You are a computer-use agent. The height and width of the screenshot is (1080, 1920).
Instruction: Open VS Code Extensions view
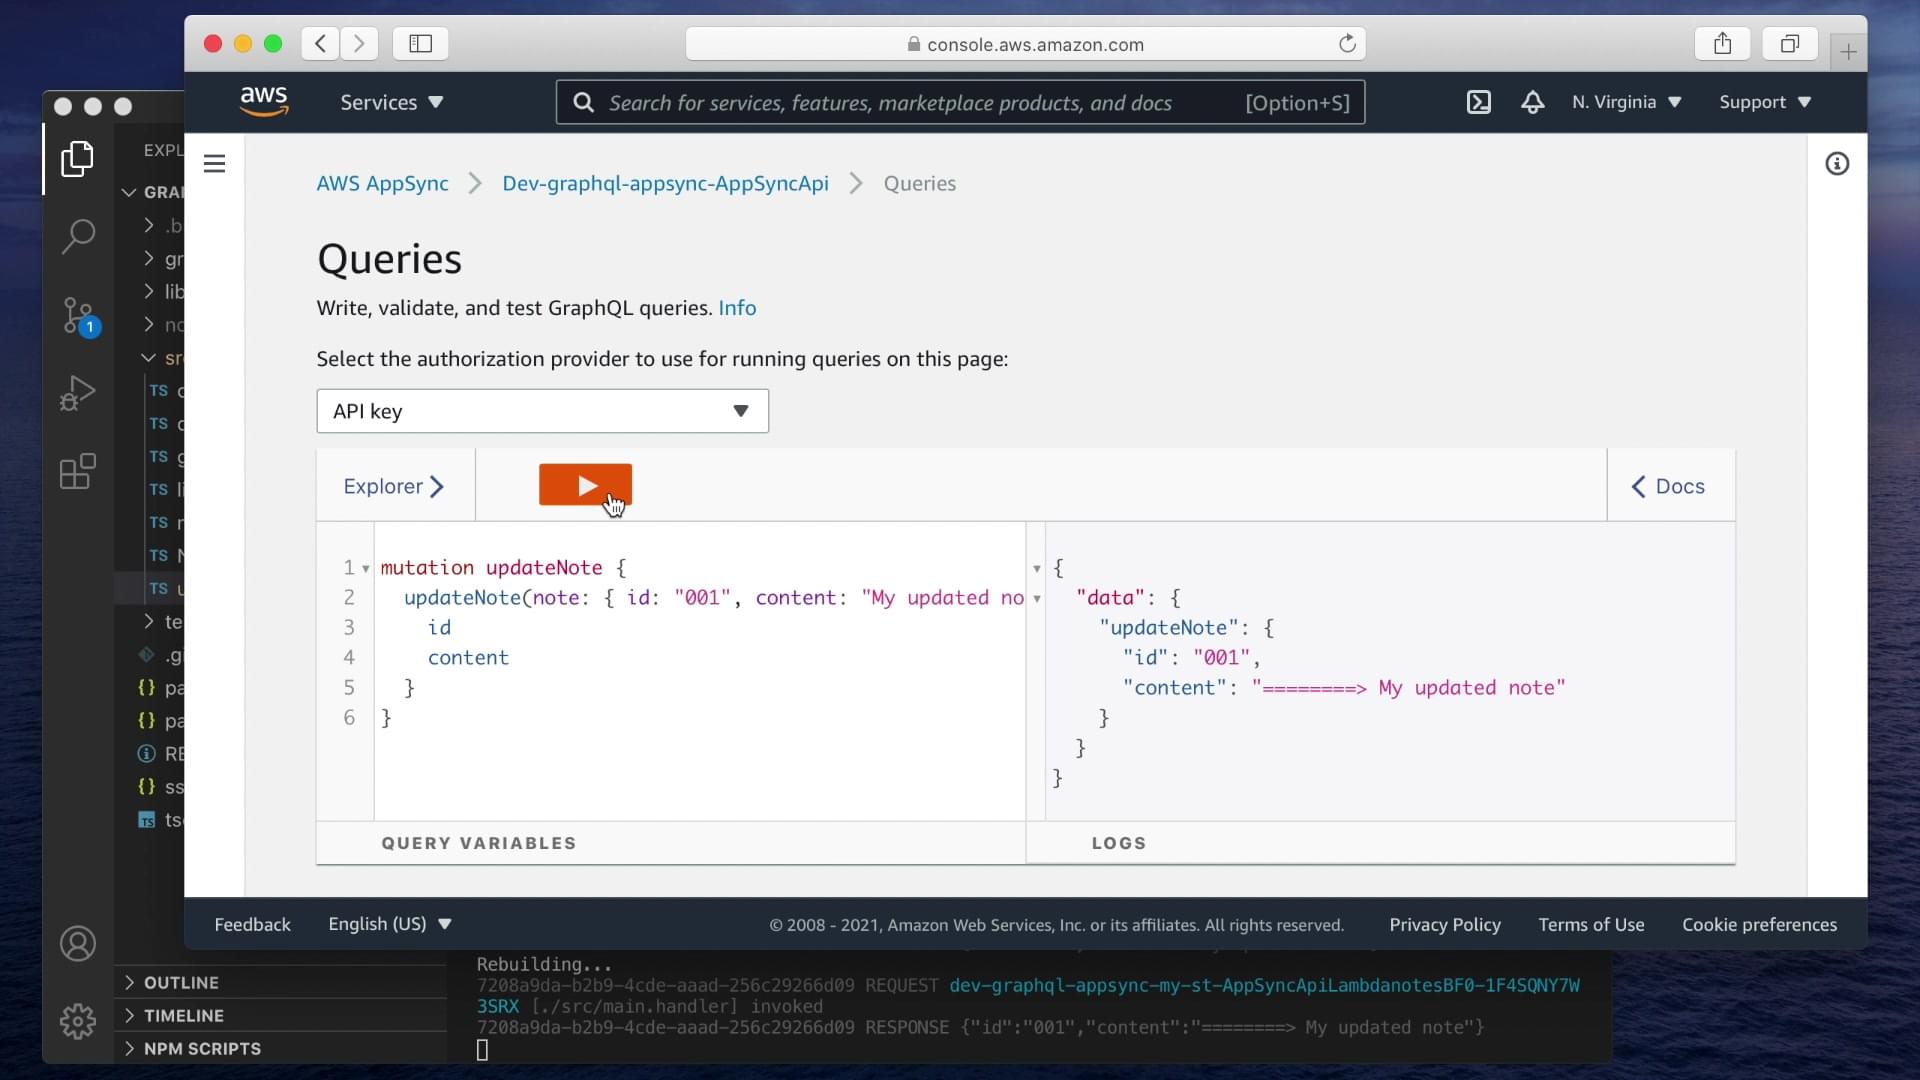pos(78,471)
